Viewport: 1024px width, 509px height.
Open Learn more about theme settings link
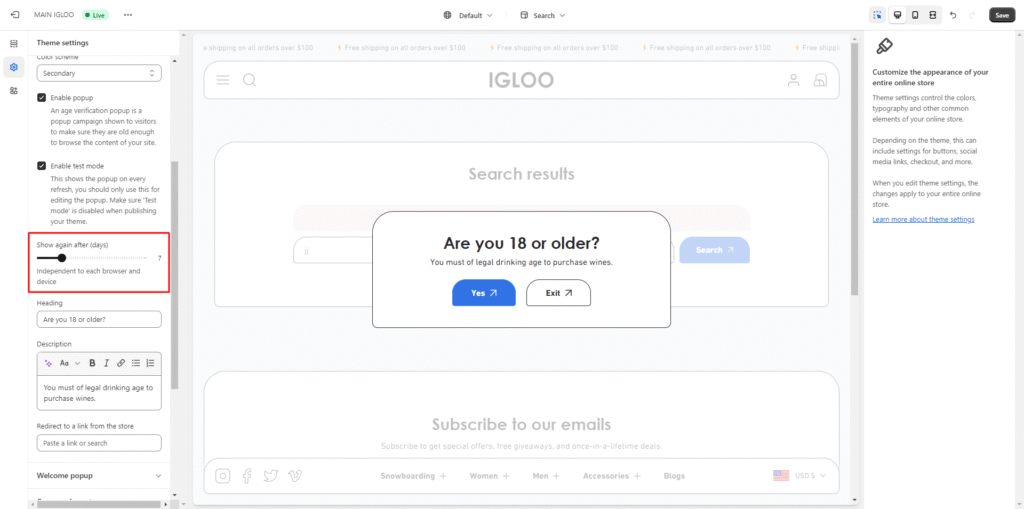[x=923, y=219]
